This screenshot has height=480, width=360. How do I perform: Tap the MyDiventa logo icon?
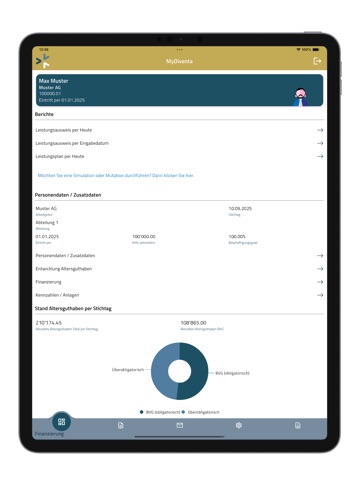pyautogui.click(x=43, y=61)
